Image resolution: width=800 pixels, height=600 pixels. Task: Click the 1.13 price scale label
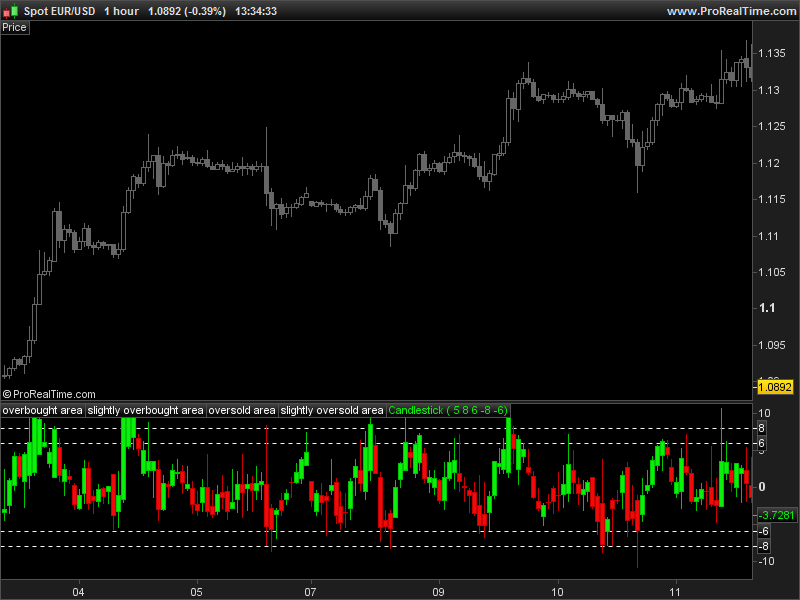[769, 90]
